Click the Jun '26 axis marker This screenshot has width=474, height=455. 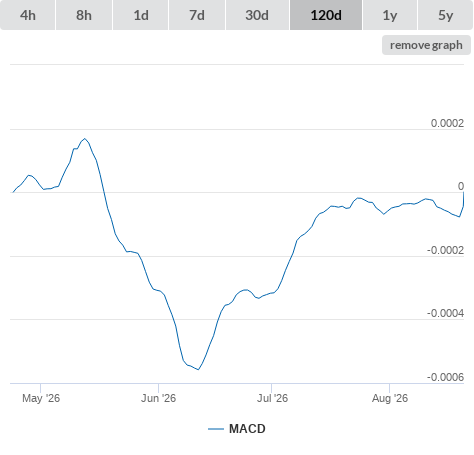pyautogui.click(x=158, y=398)
